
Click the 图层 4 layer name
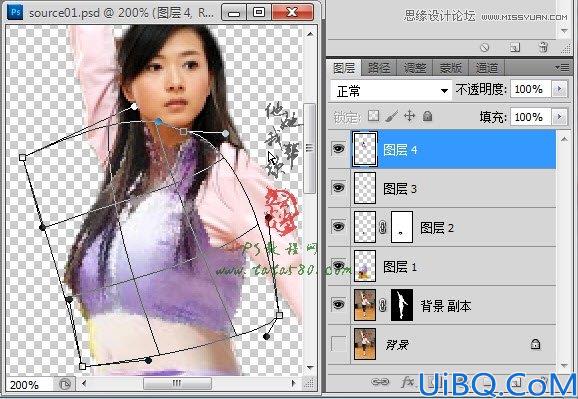[x=400, y=150]
